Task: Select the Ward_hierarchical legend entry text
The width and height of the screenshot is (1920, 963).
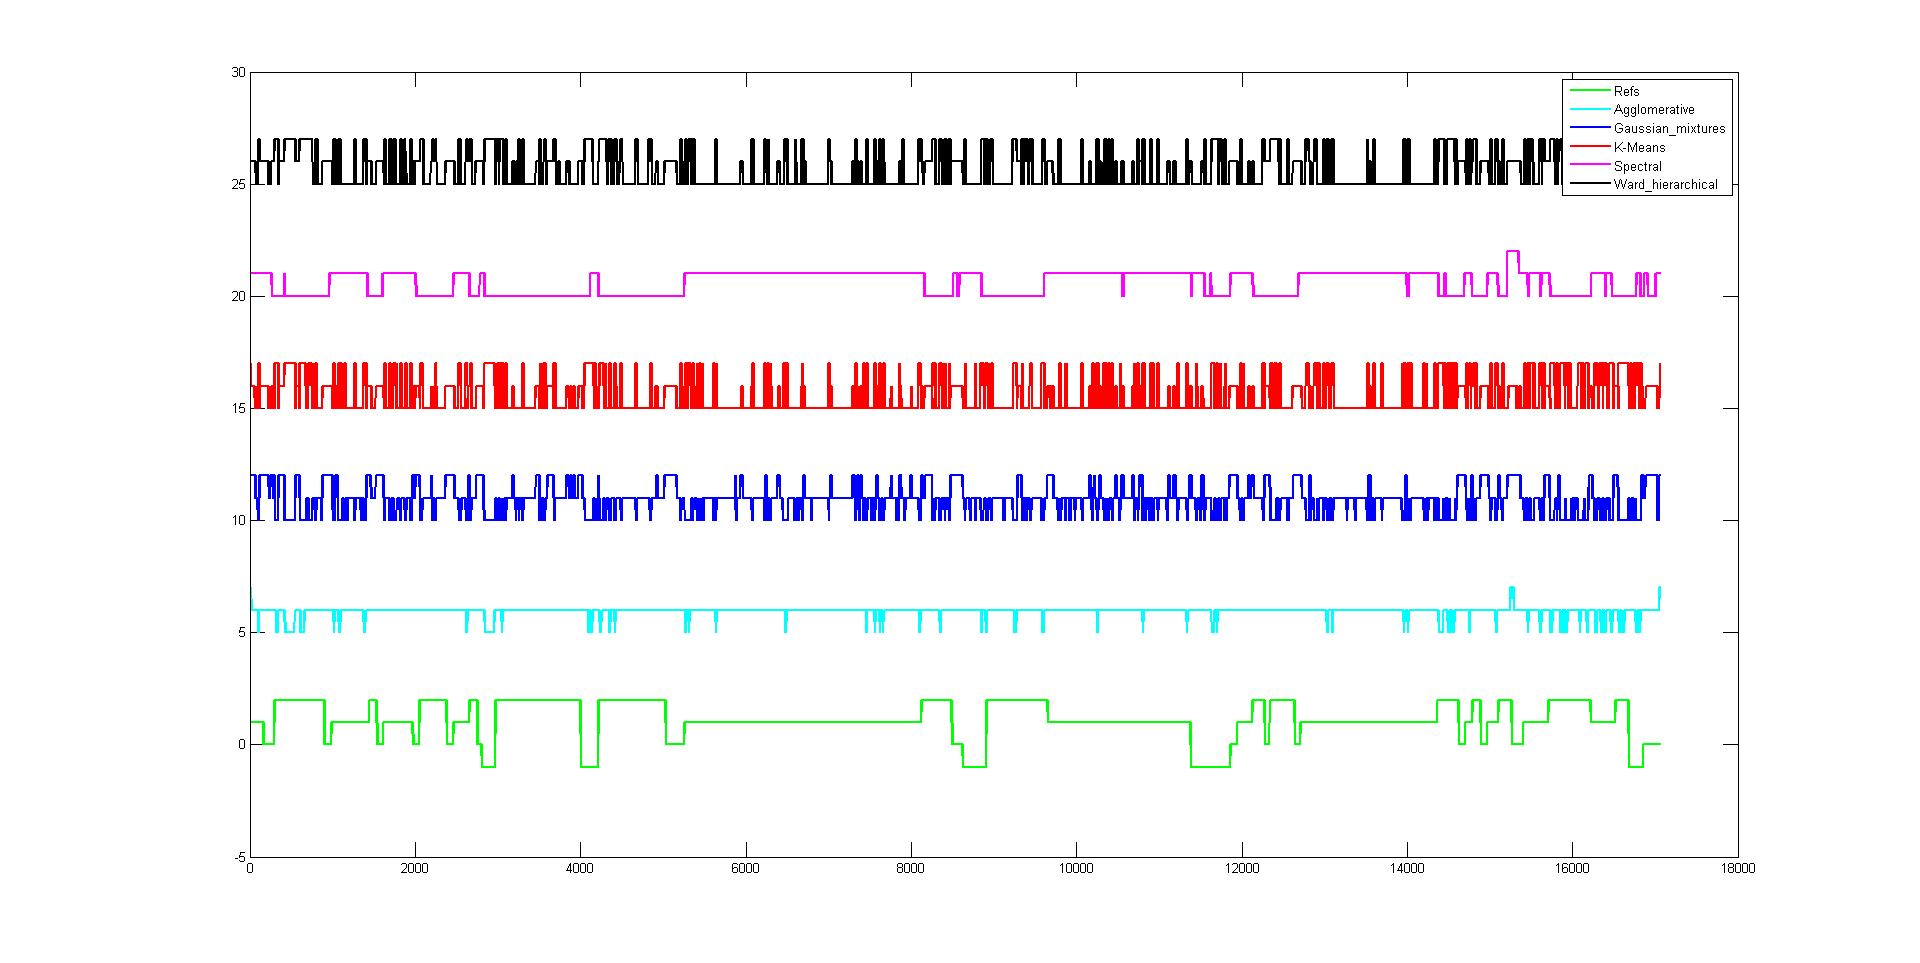Action: (1665, 184)
